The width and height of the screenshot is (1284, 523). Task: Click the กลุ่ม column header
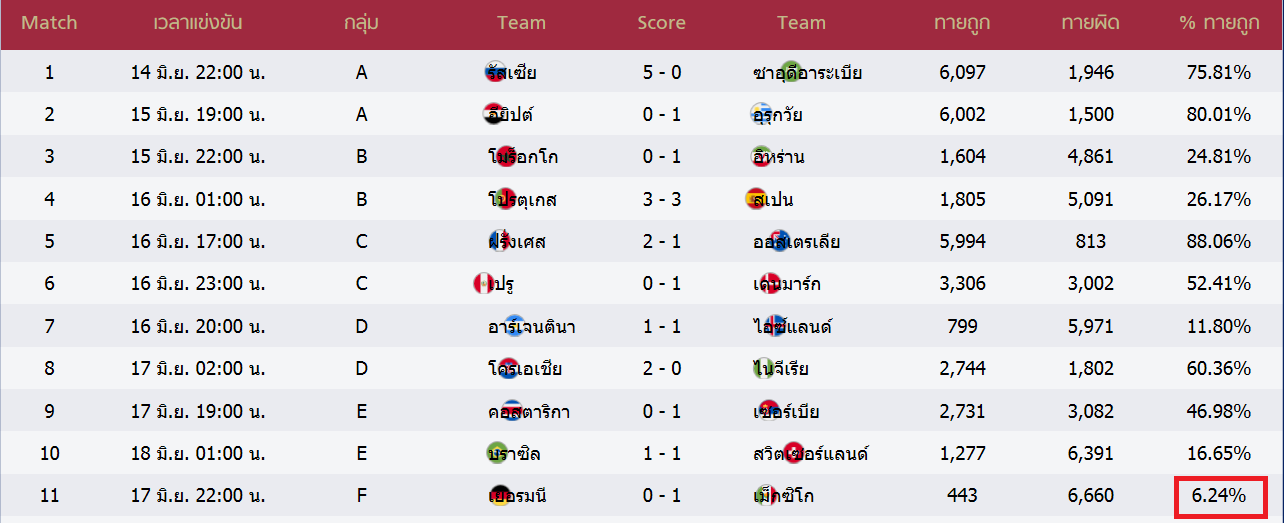coord(361,22)
